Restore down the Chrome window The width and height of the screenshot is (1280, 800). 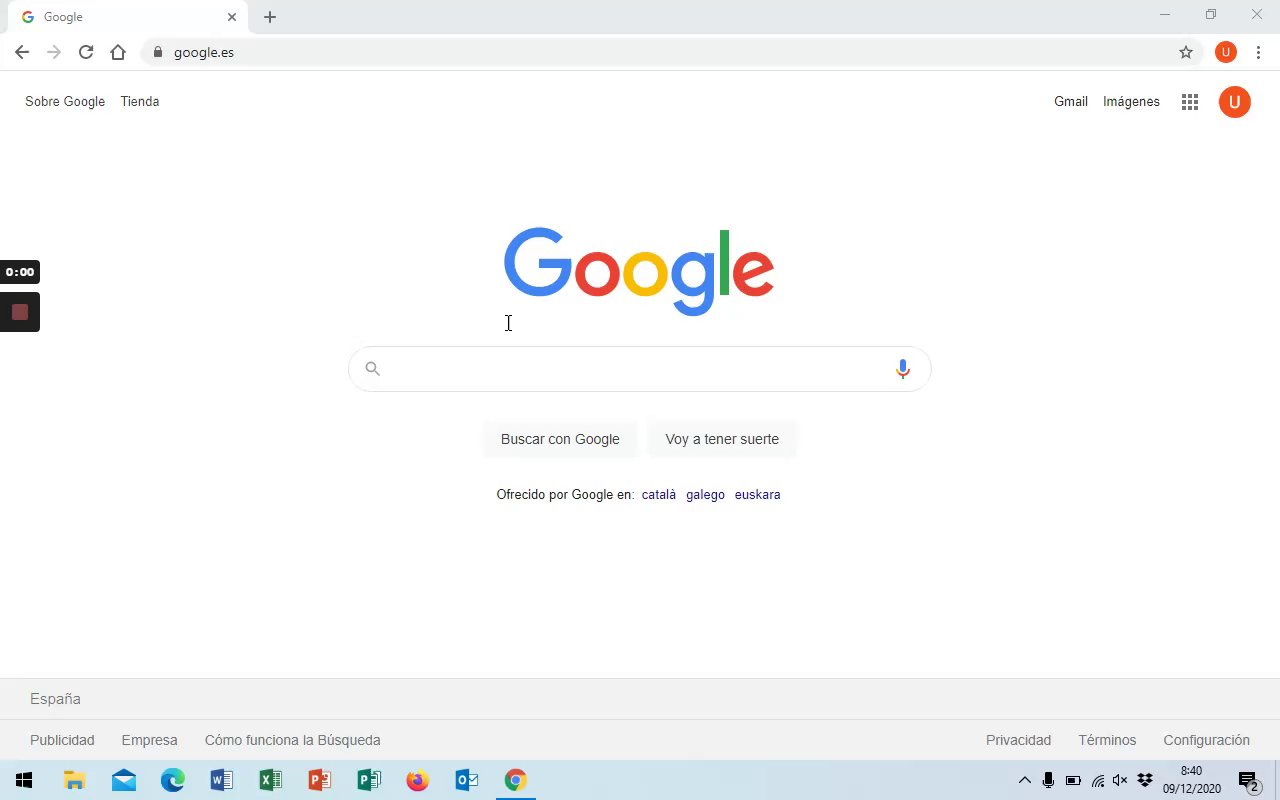click(1211, 14)
